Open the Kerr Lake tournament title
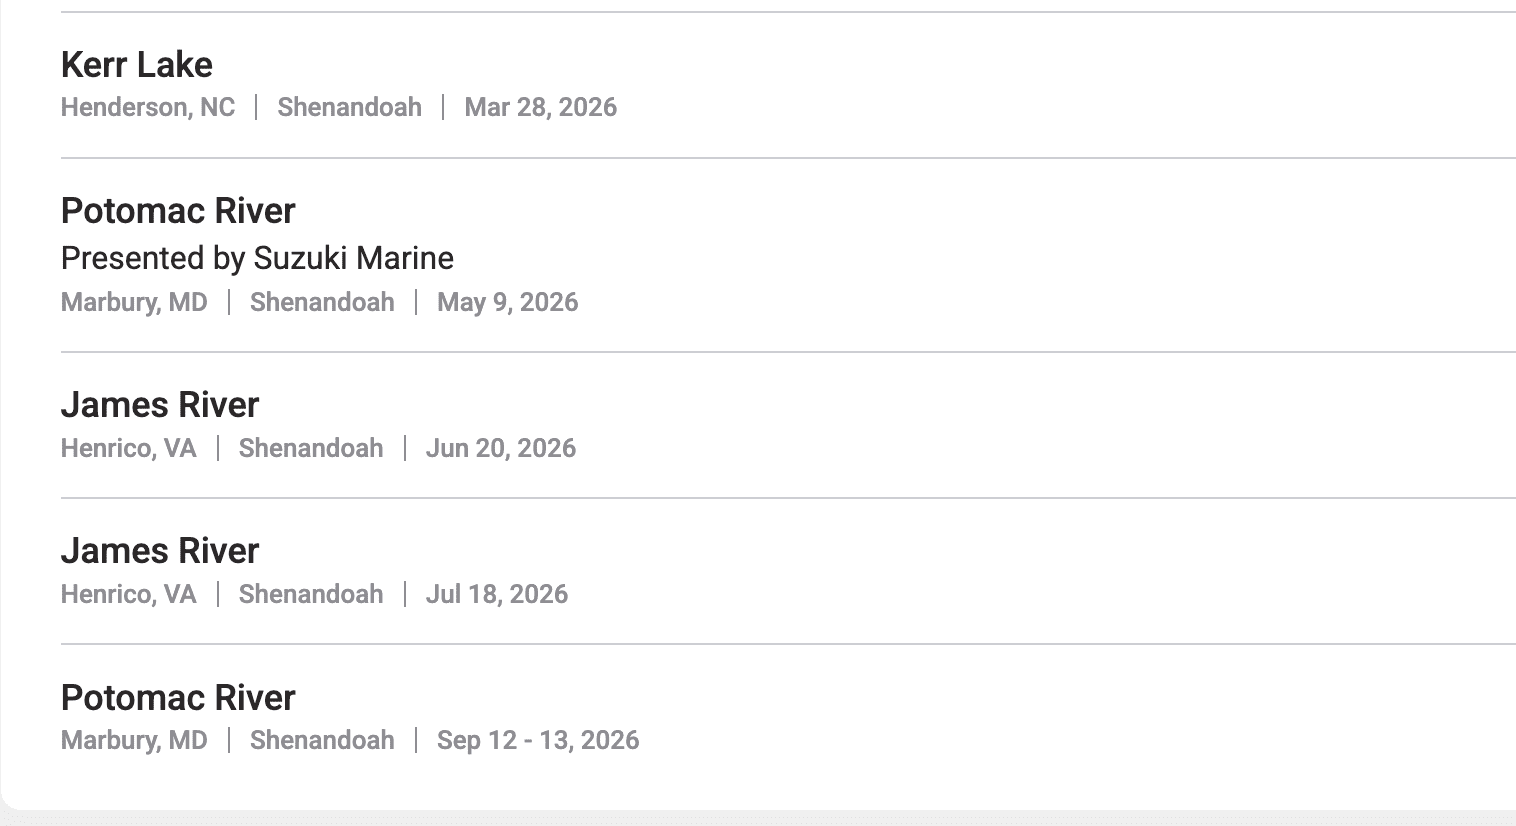1516x826 pixels. (x=136, y=65)
